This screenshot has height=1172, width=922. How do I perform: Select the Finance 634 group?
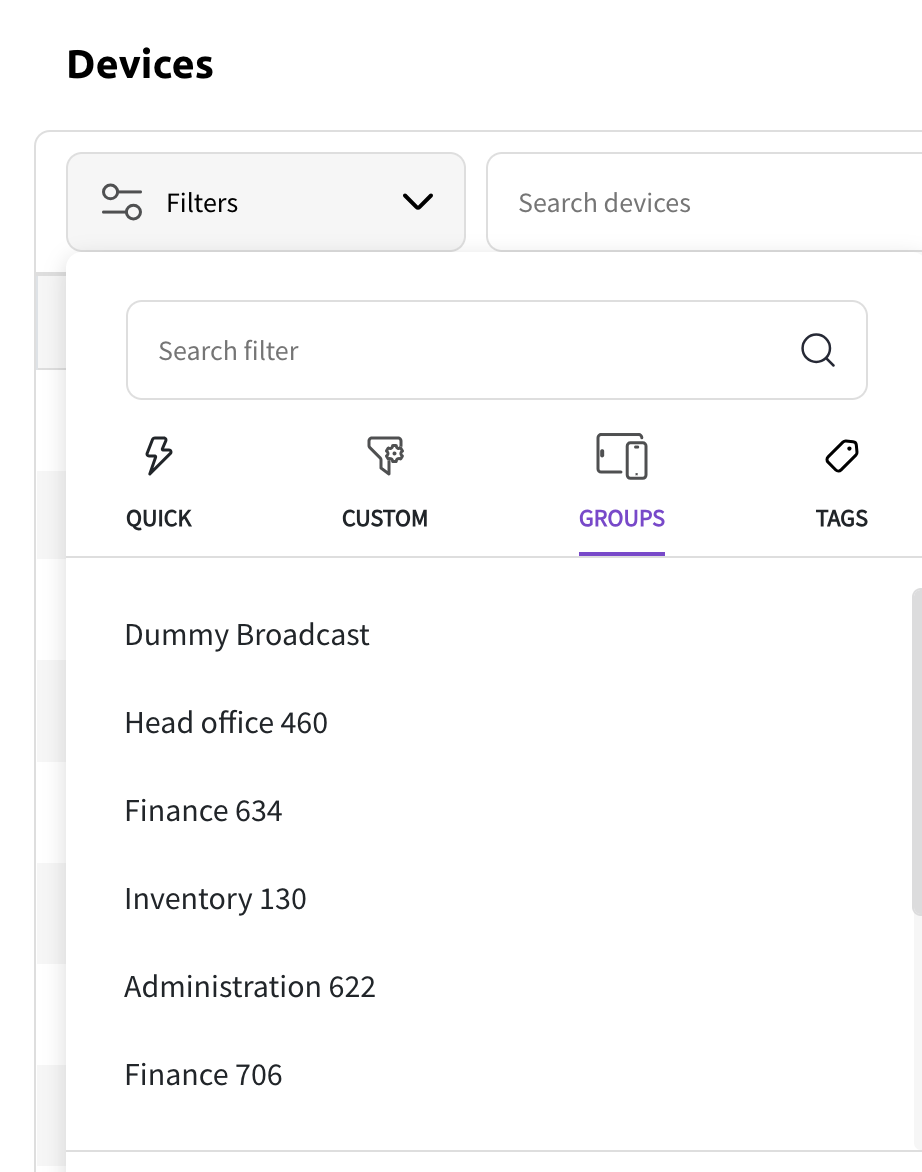pyautogui.click(x=203, y=811)
